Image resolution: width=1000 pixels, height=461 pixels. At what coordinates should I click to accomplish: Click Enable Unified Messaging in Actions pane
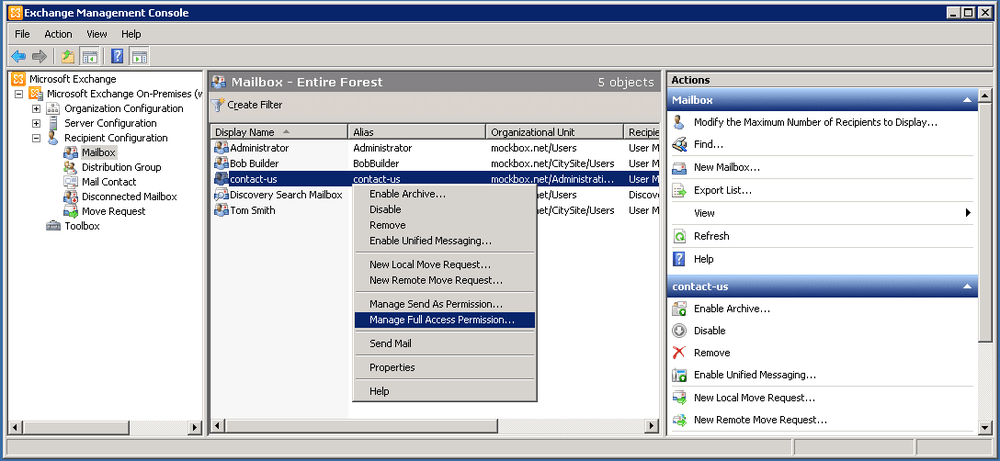tap(754, 375)
